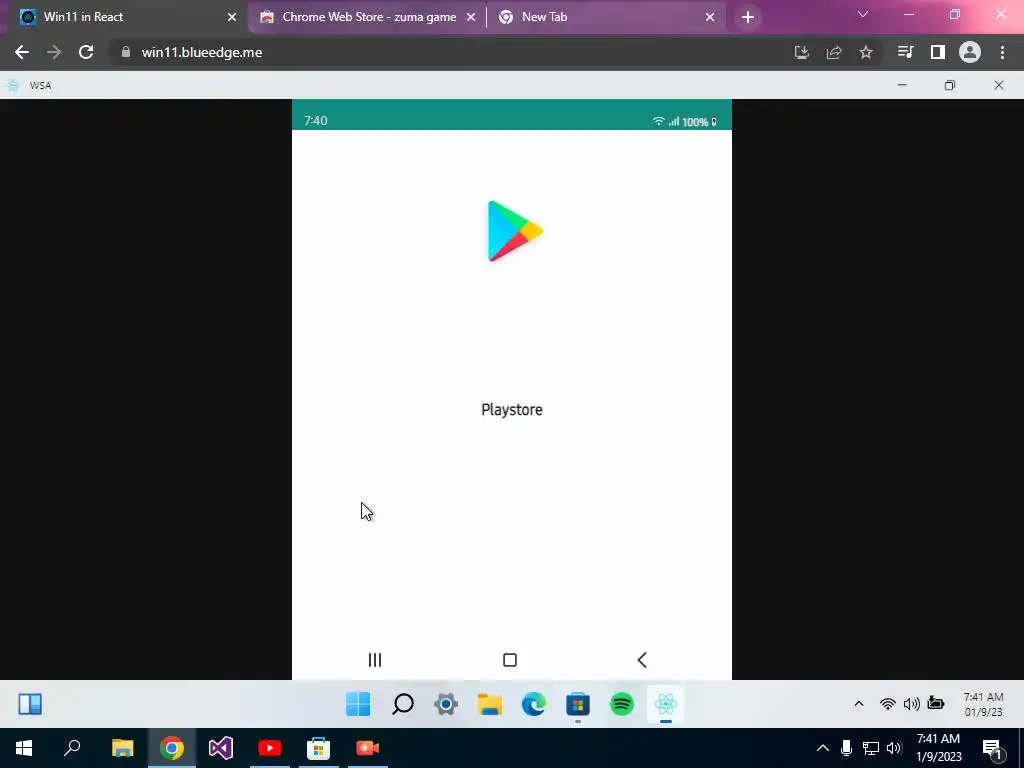Open Chrome profile avatar
The width and height of the screenshot is (1024, 768).
pyautogui.click(x=970, y=52)
